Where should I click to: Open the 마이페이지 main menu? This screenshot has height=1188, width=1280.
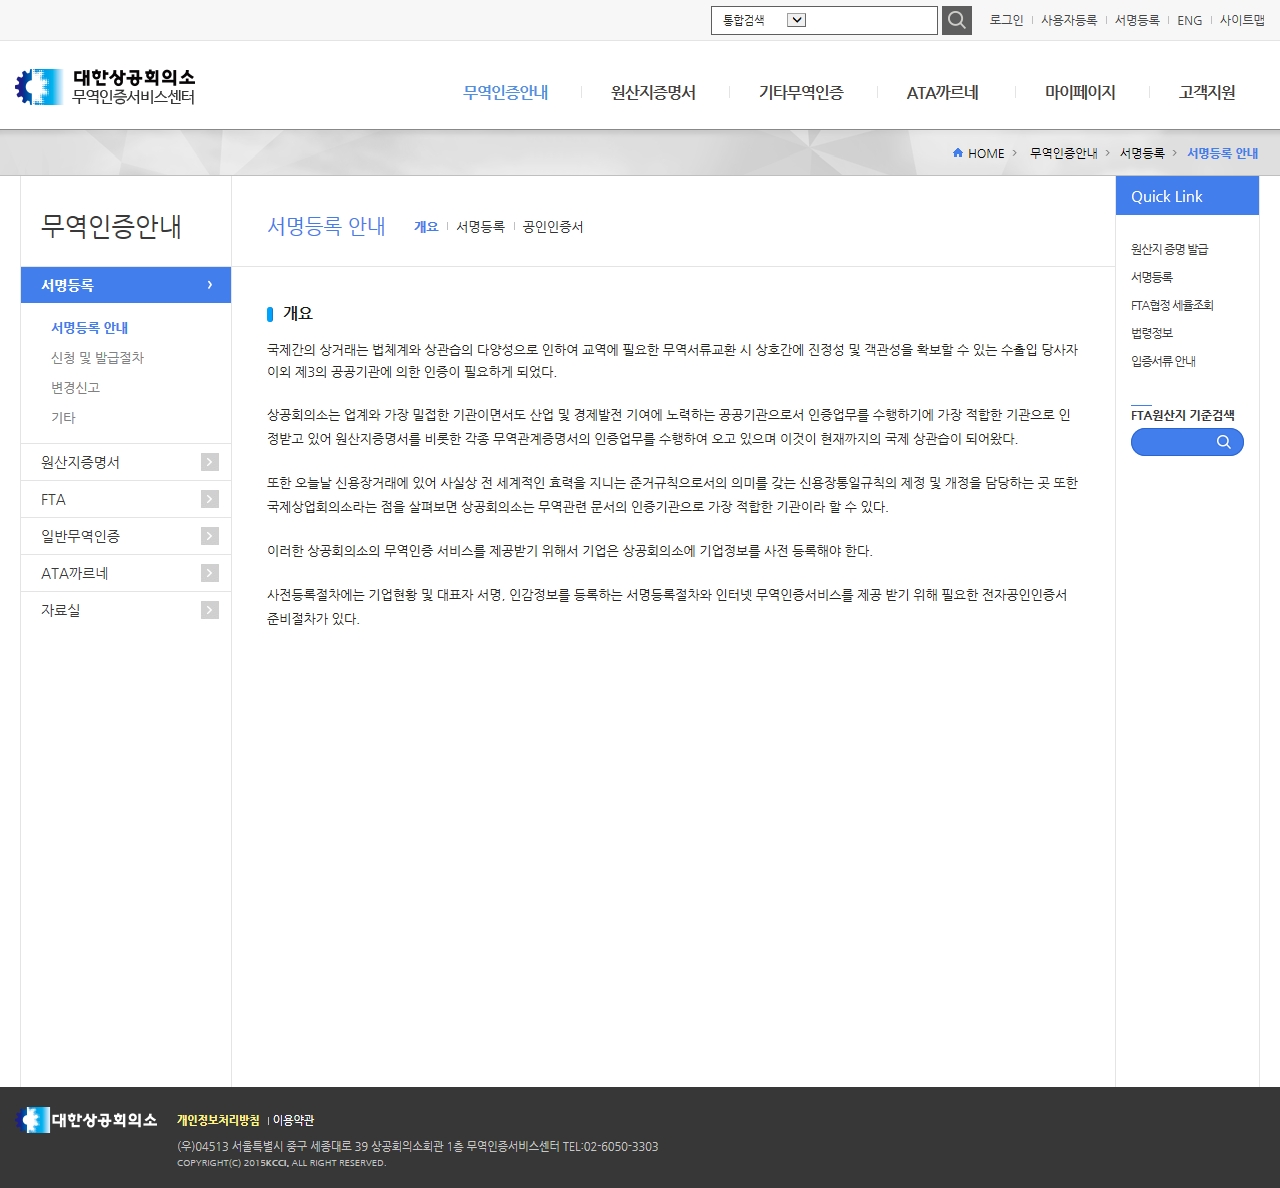tap(1080, 92)
